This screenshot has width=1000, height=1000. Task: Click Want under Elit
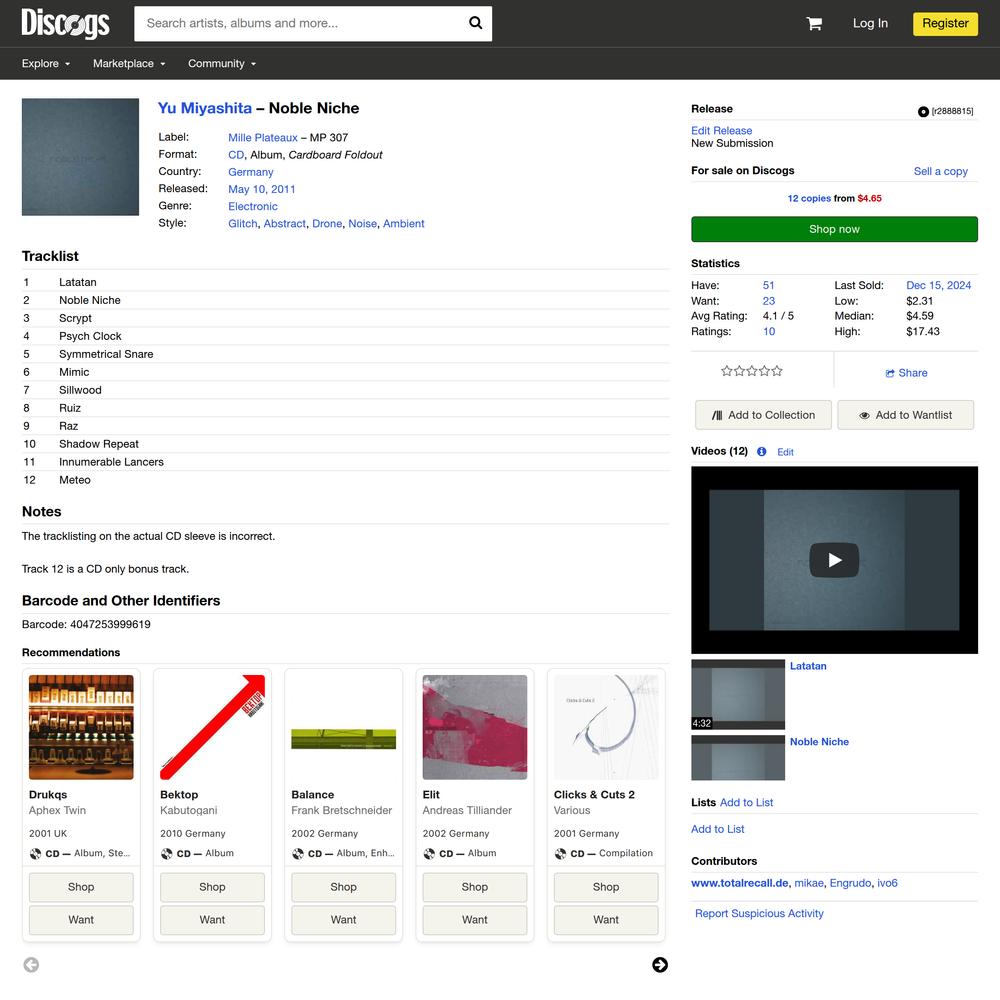[475, 920]
